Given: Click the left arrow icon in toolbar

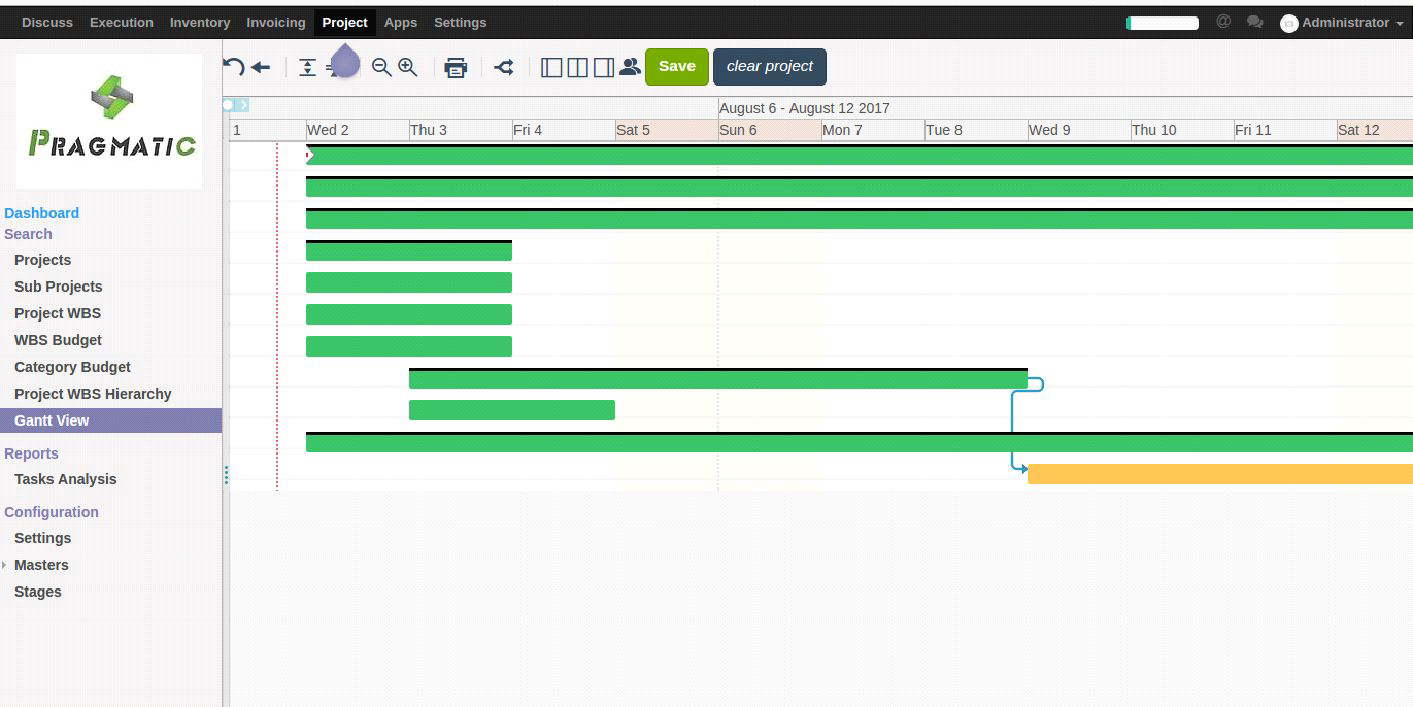Looking at the screenshot, I should pyautogui.click(x=261, y=67).
